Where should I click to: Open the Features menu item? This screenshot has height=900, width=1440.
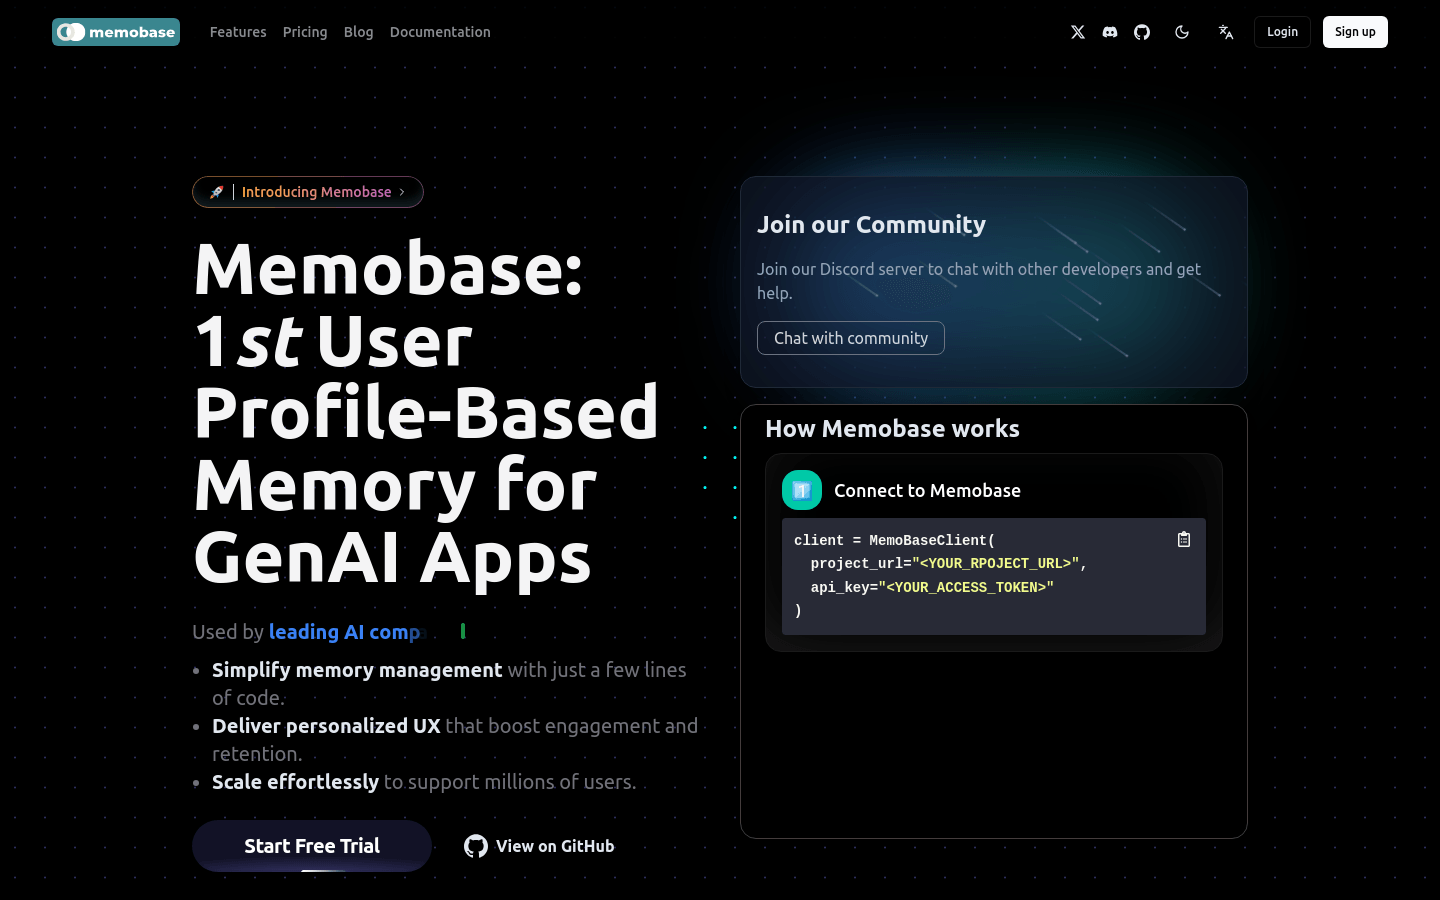point(238,32)
